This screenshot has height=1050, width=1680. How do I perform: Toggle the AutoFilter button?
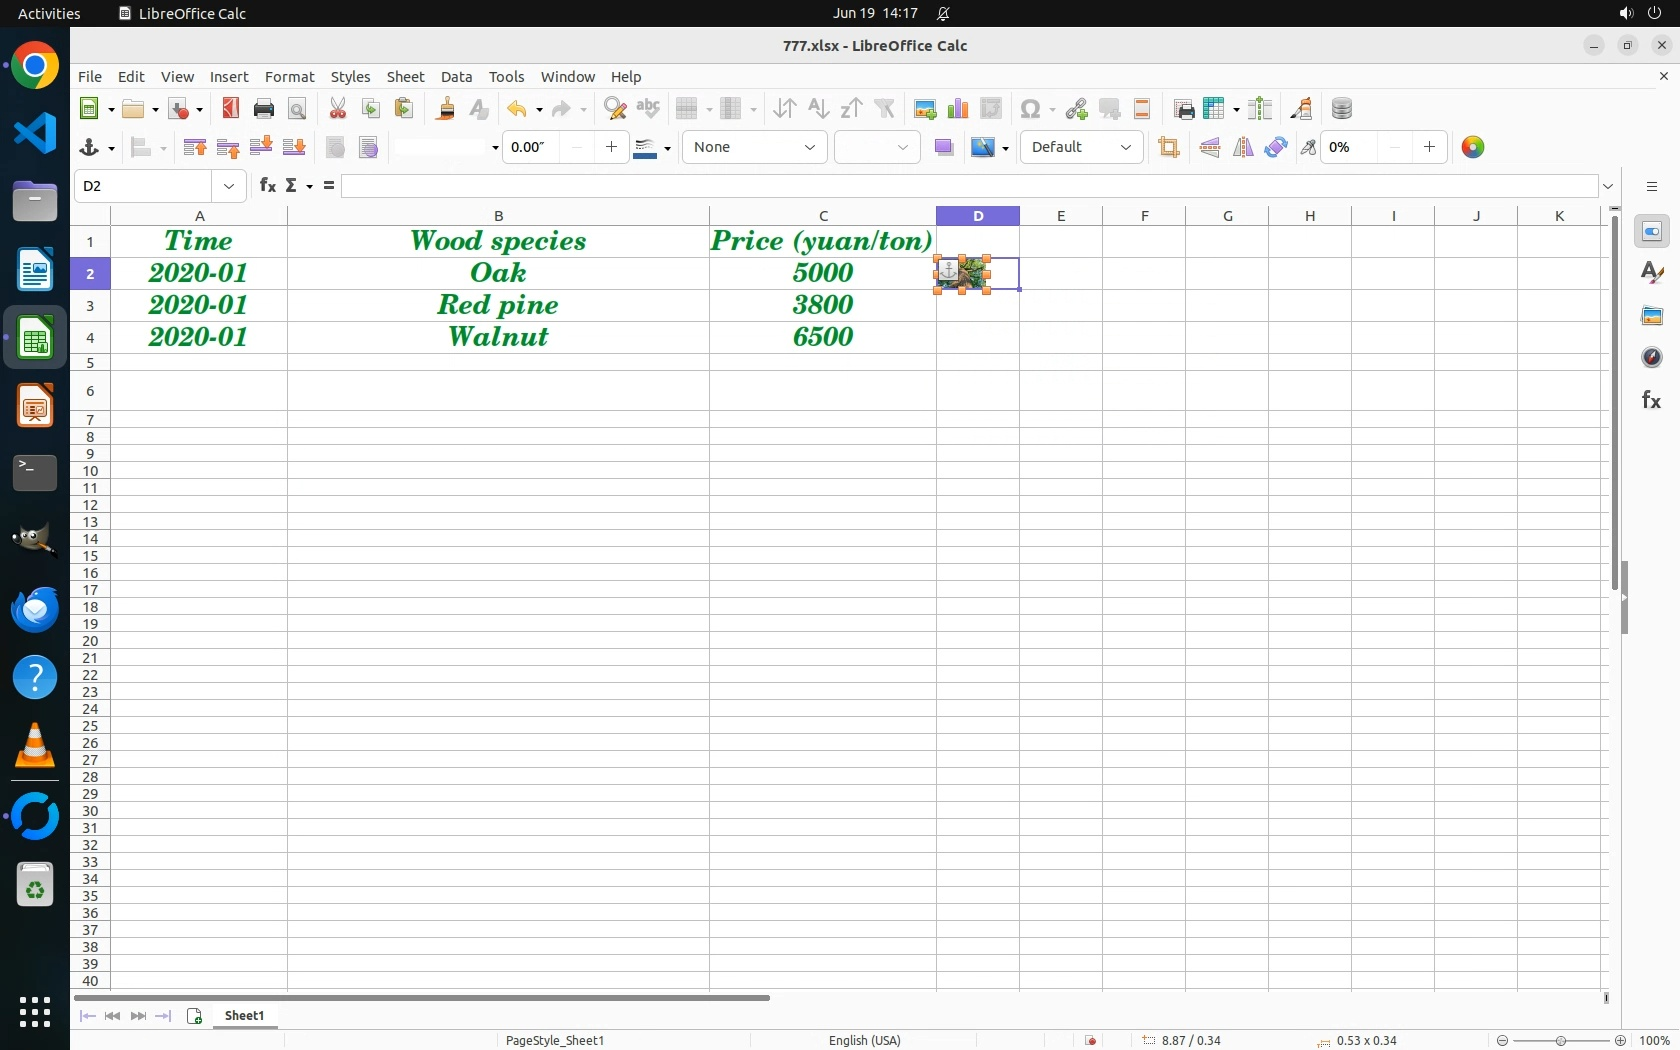(x=885, y=109)
